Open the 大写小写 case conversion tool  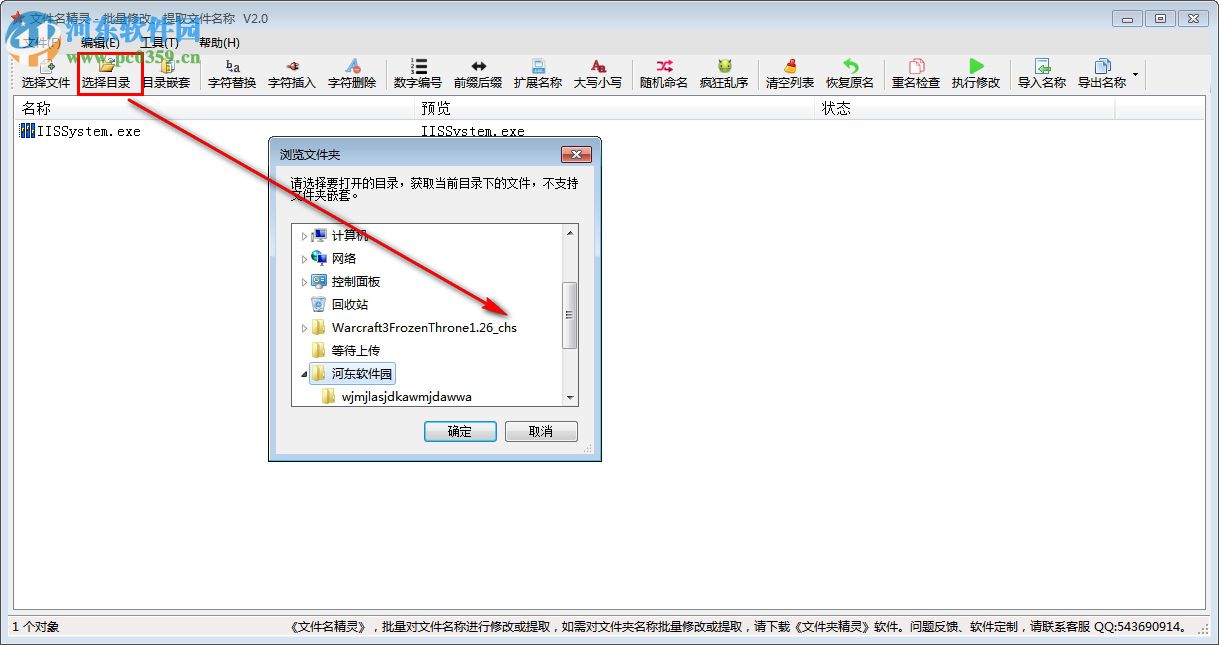[x=598, y=74]
